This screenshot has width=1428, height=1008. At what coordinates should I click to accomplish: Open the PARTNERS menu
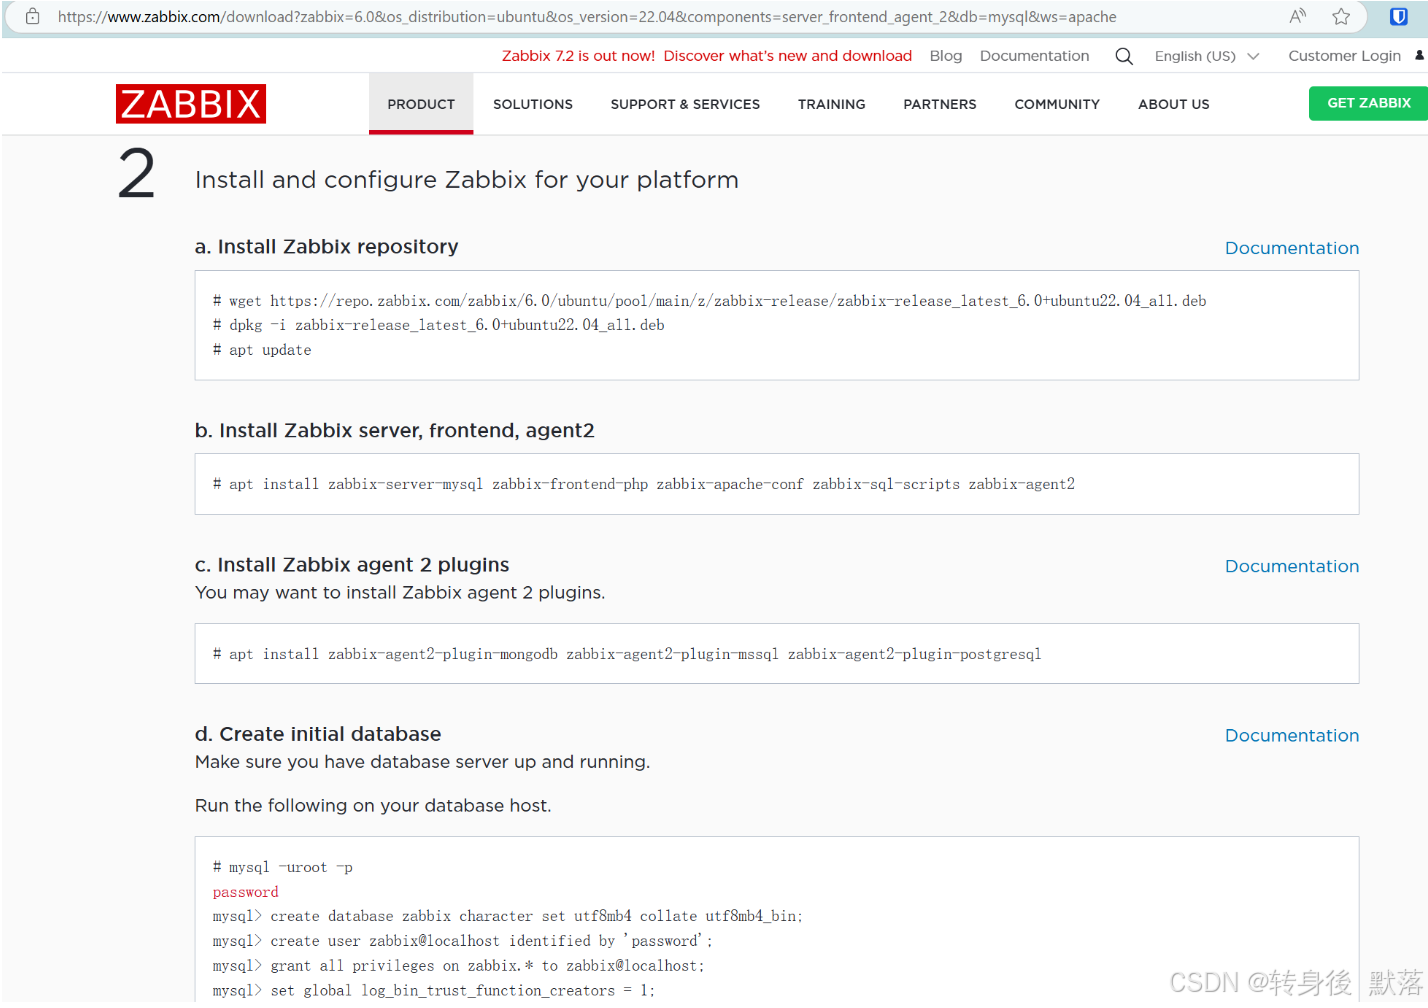pos(940,104)
